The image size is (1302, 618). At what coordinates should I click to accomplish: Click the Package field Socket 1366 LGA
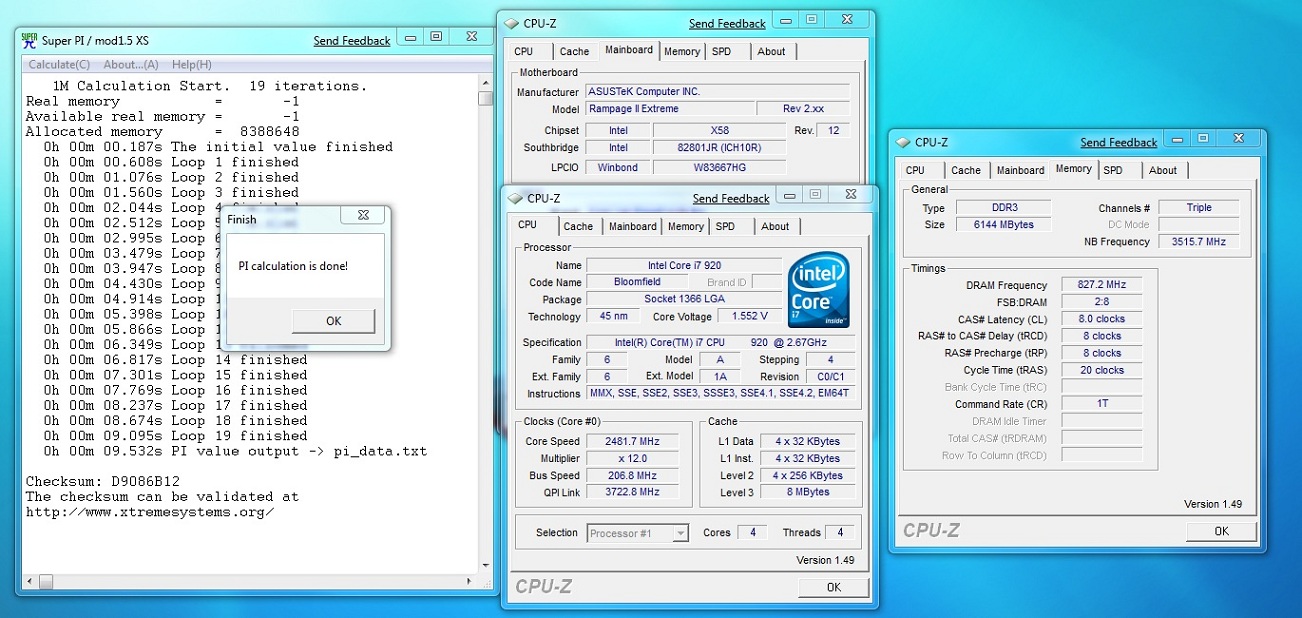coord(684,299)
